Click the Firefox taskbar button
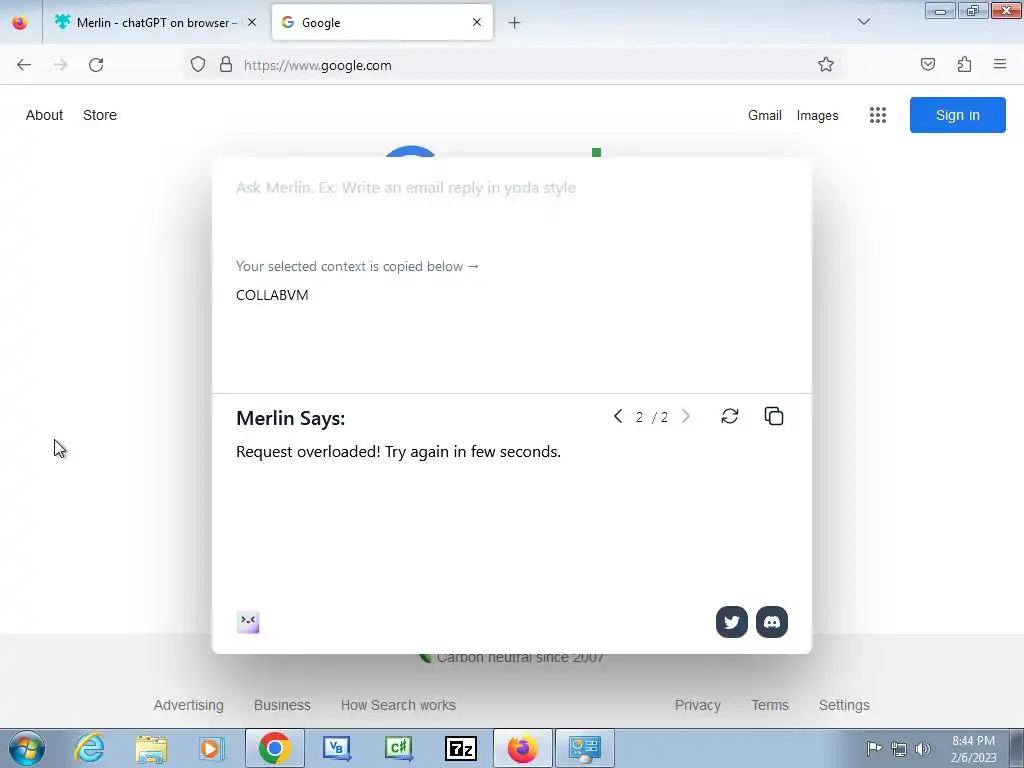 [522, 748]
